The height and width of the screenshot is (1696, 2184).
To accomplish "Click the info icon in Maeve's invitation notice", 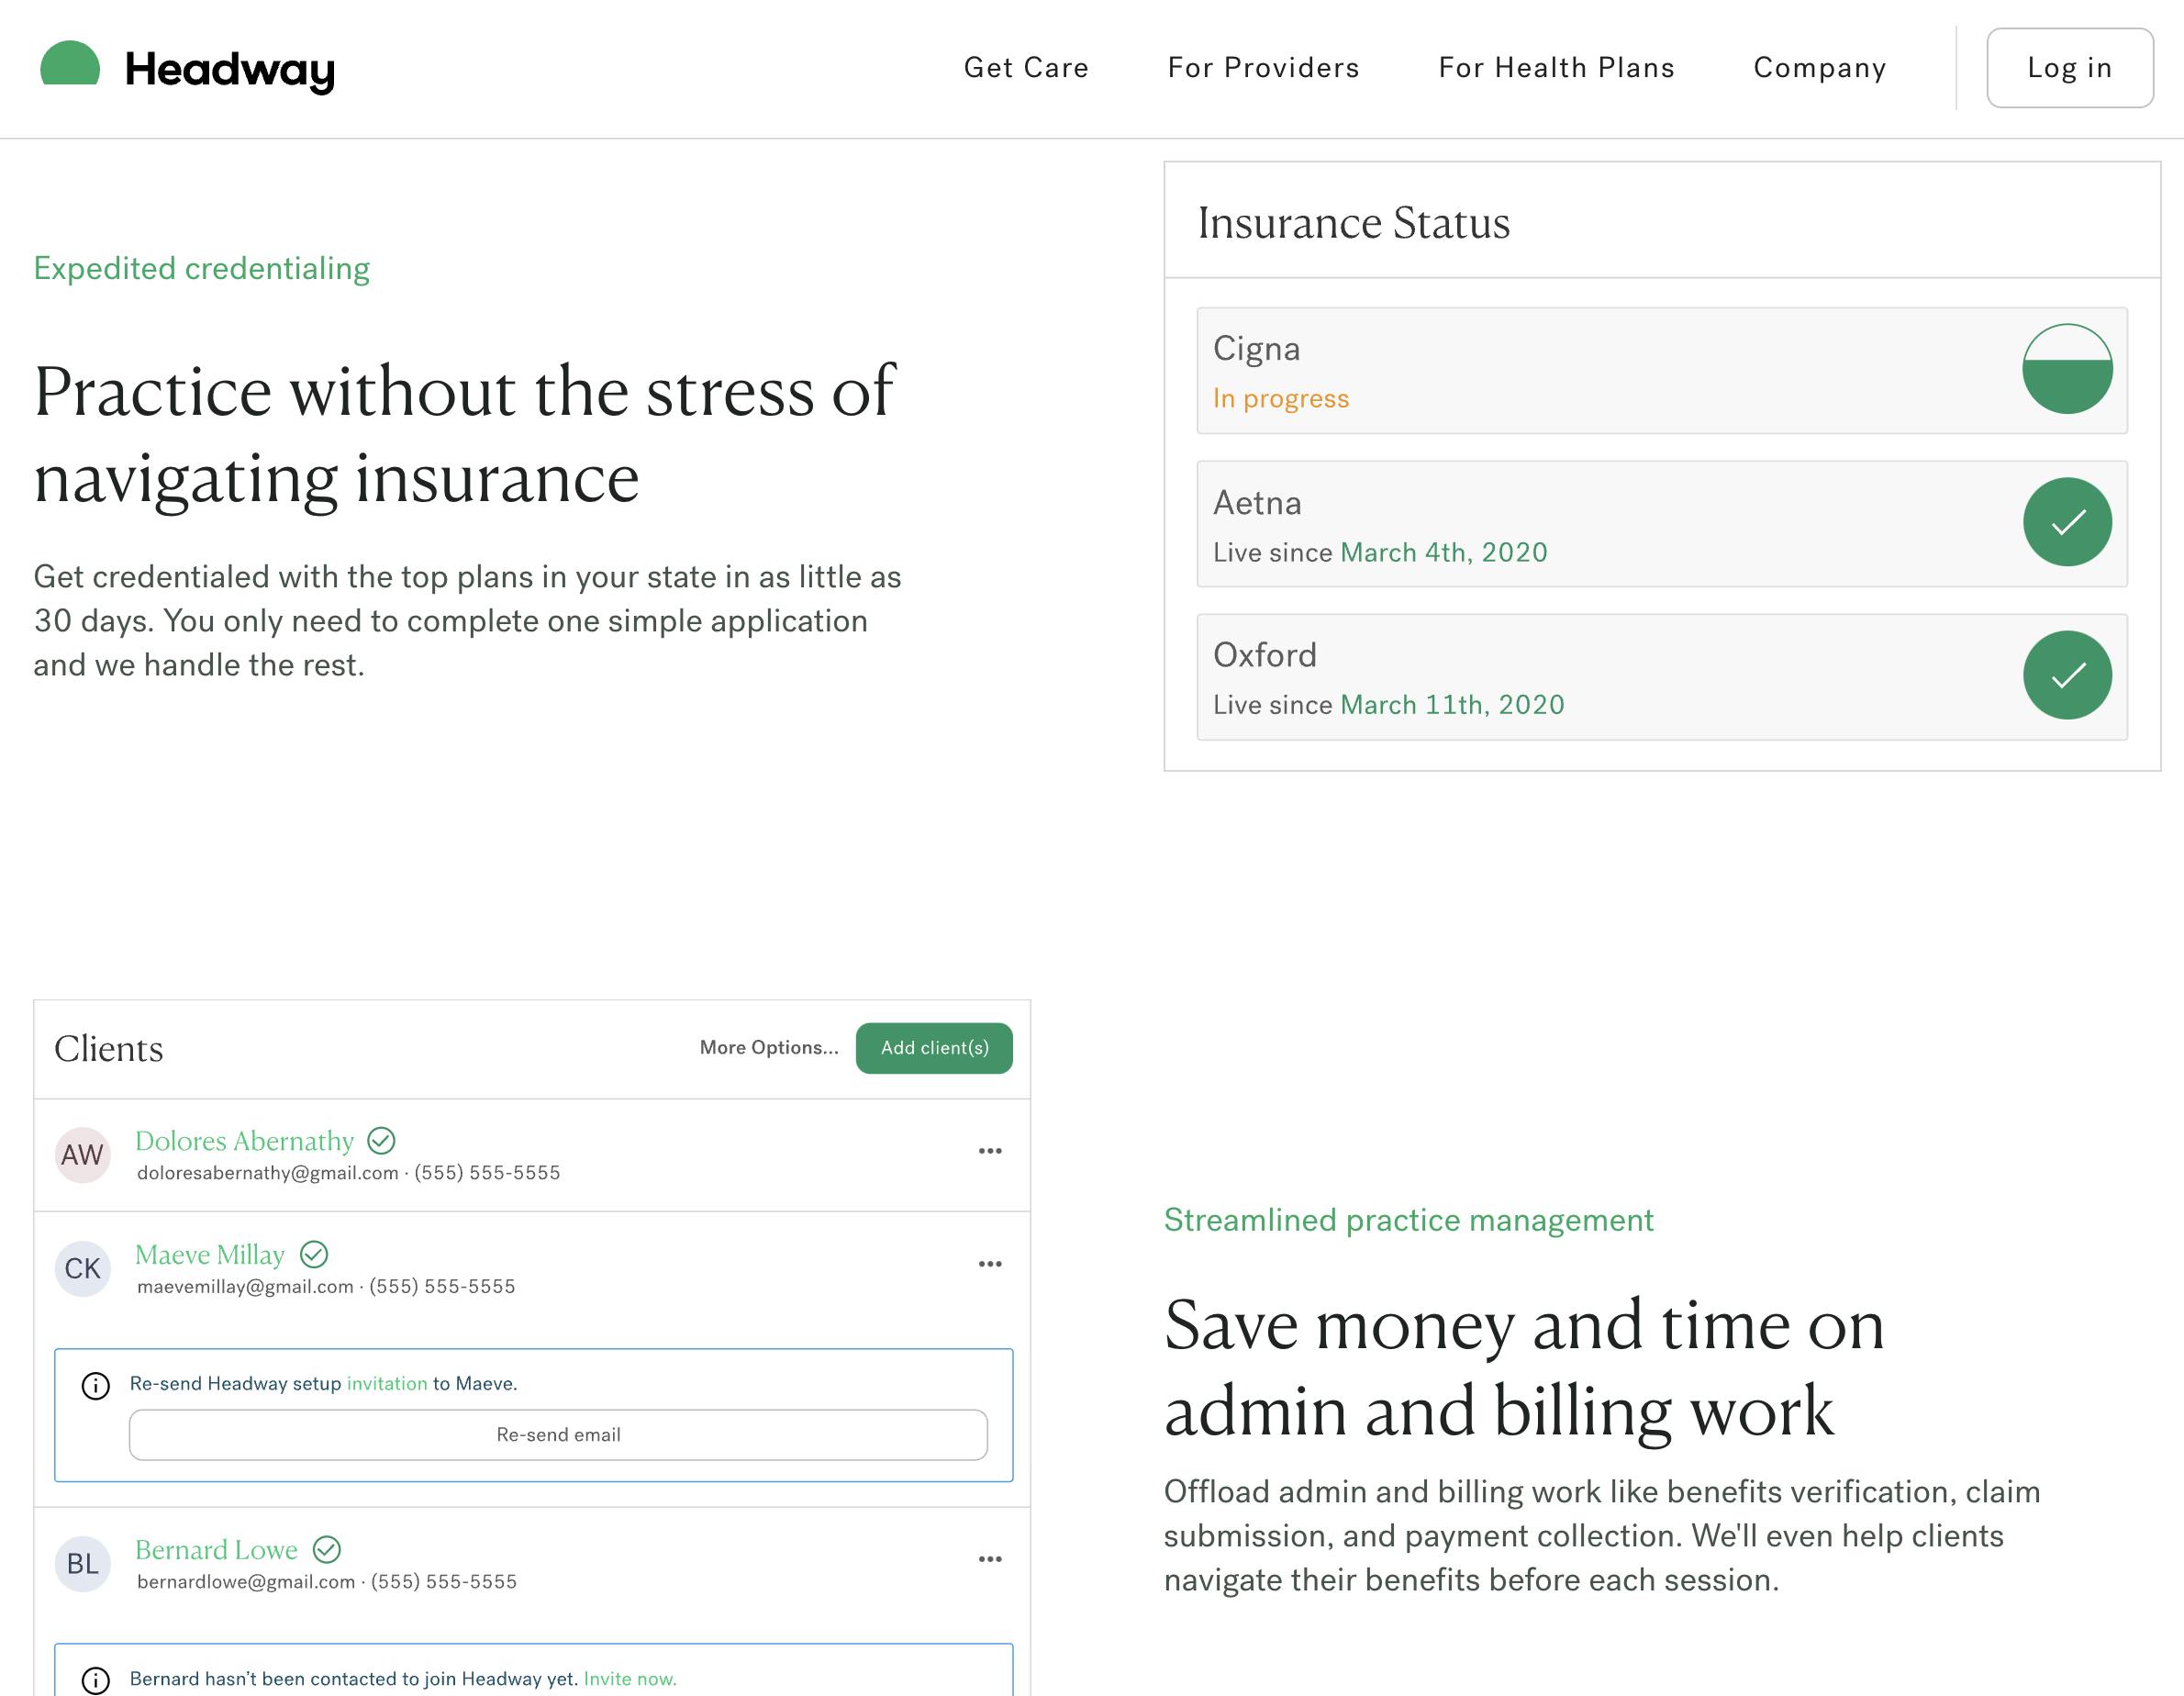I will (x=96, y=1386).
